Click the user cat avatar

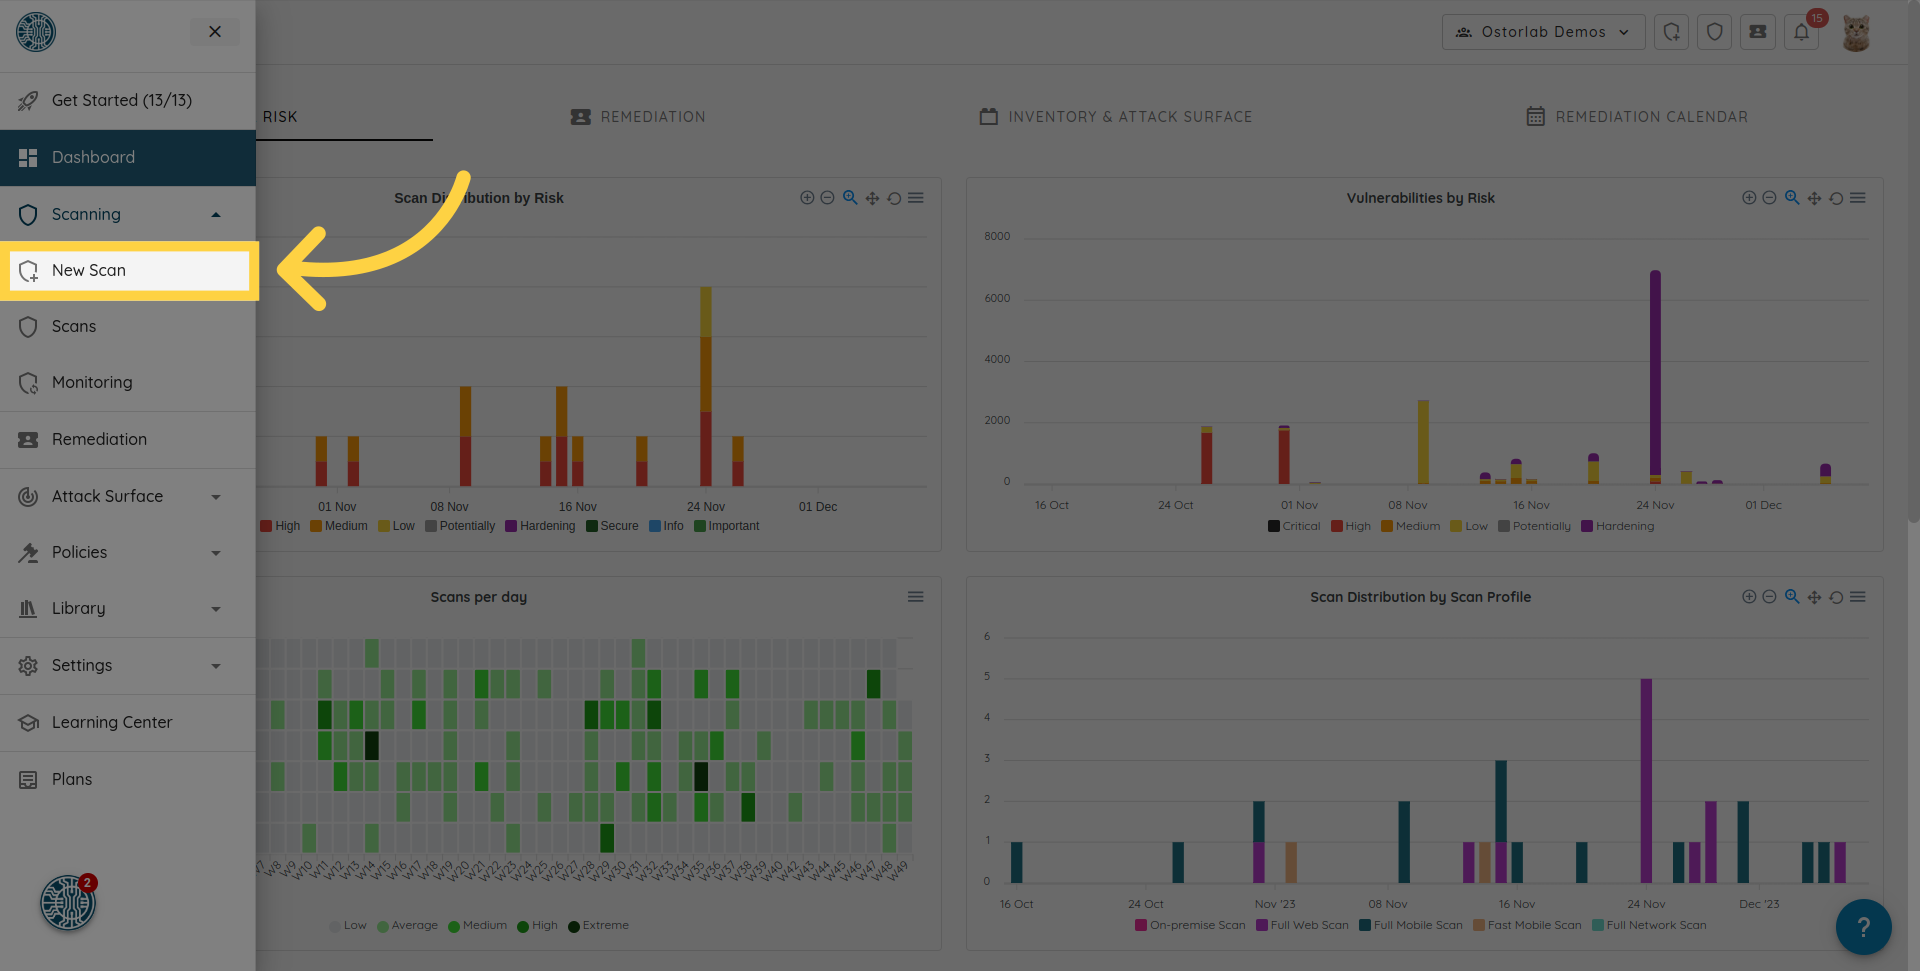coord(1856,32)
